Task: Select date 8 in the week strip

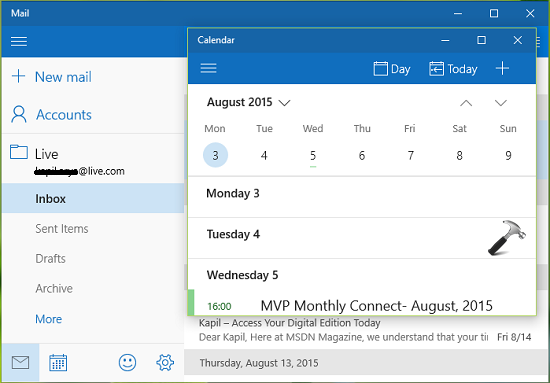Action: coord(459,155)
